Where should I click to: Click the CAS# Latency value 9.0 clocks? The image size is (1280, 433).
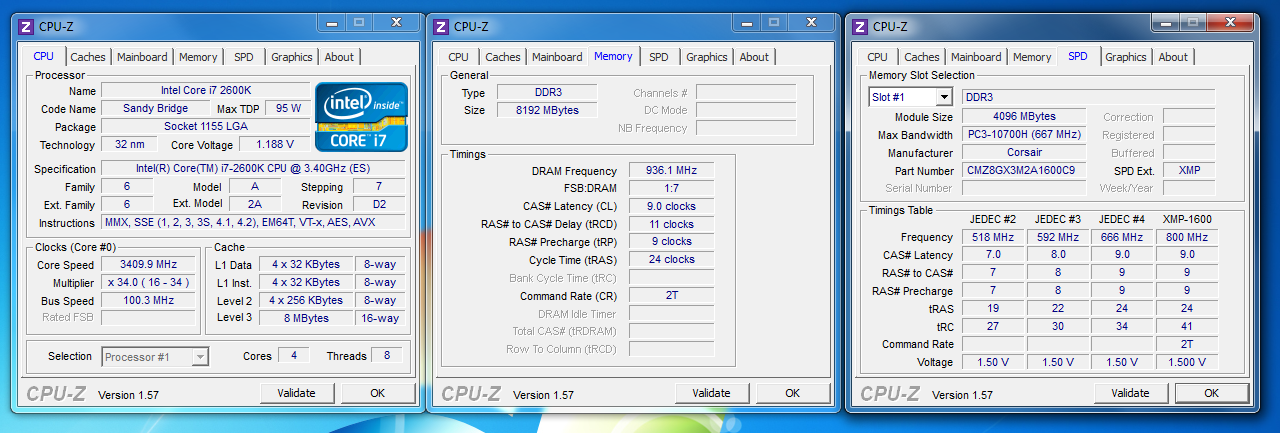tap(671, 207)
